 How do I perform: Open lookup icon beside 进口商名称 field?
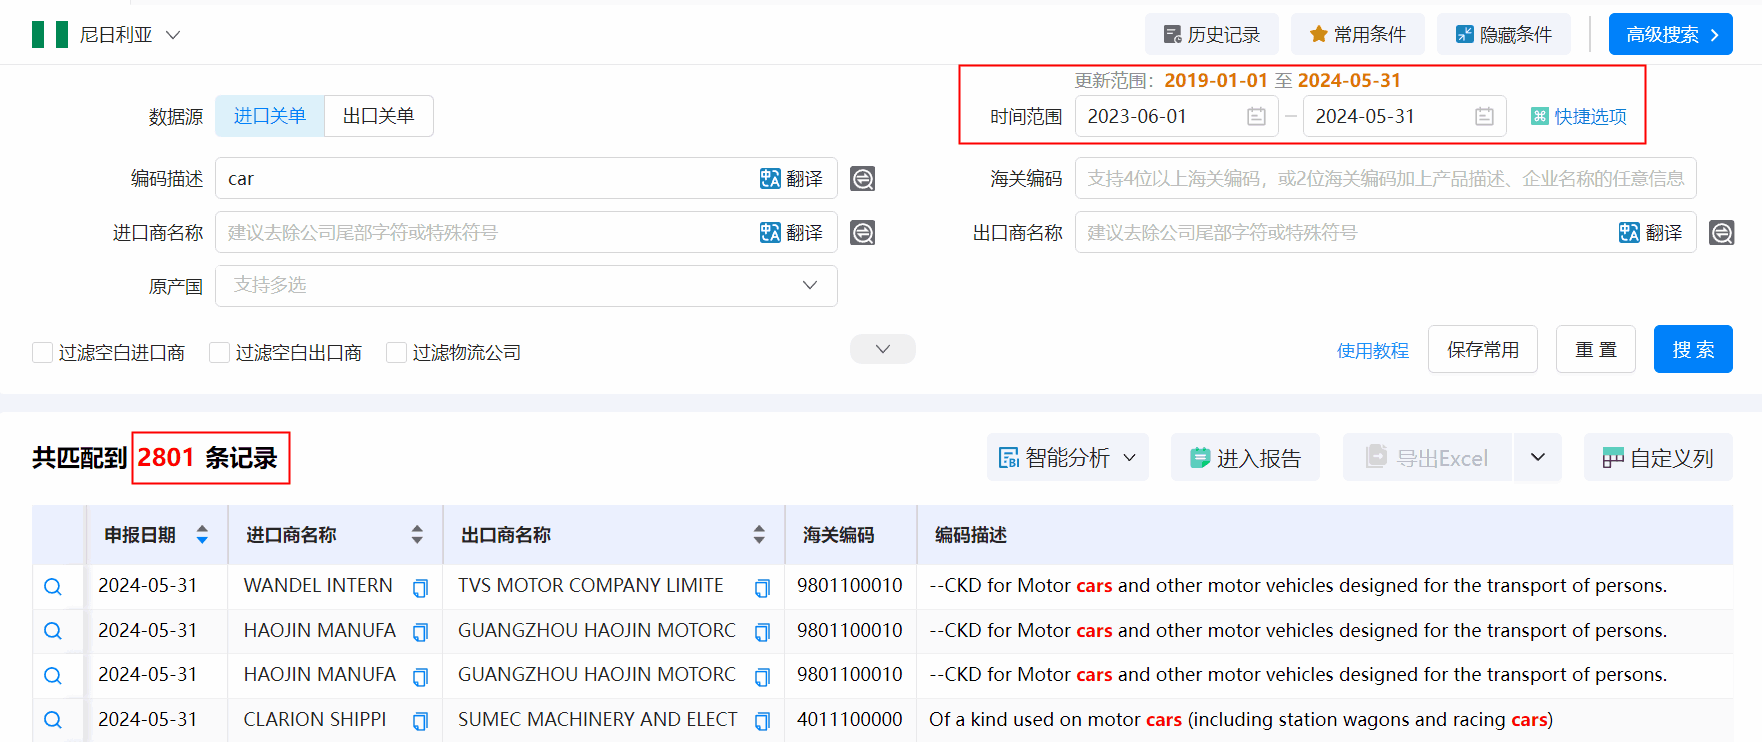click(862, 233)
